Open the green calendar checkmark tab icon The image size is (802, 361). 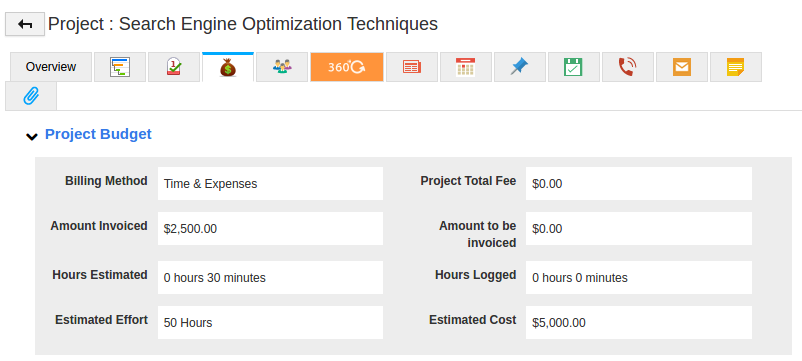[574, 67]
